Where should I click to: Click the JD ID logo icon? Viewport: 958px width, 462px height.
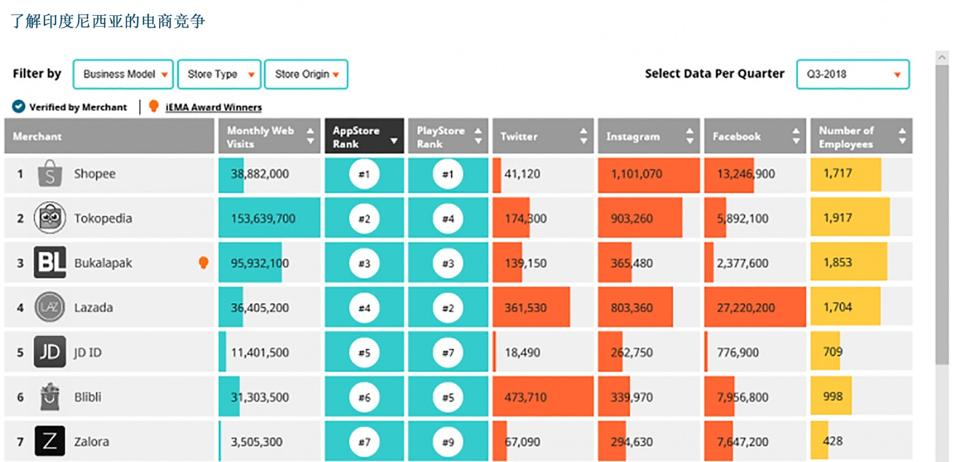[x=50, y=352]
